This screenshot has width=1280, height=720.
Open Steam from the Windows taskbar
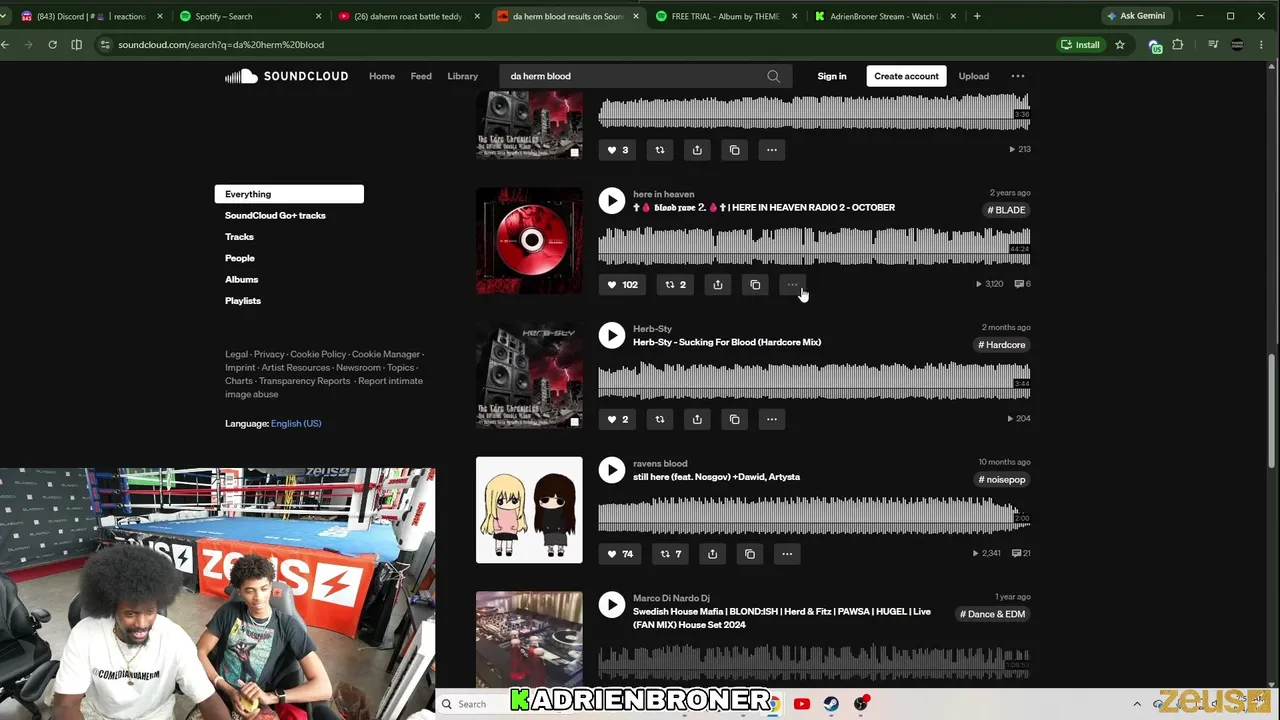(x=831, y=704)
